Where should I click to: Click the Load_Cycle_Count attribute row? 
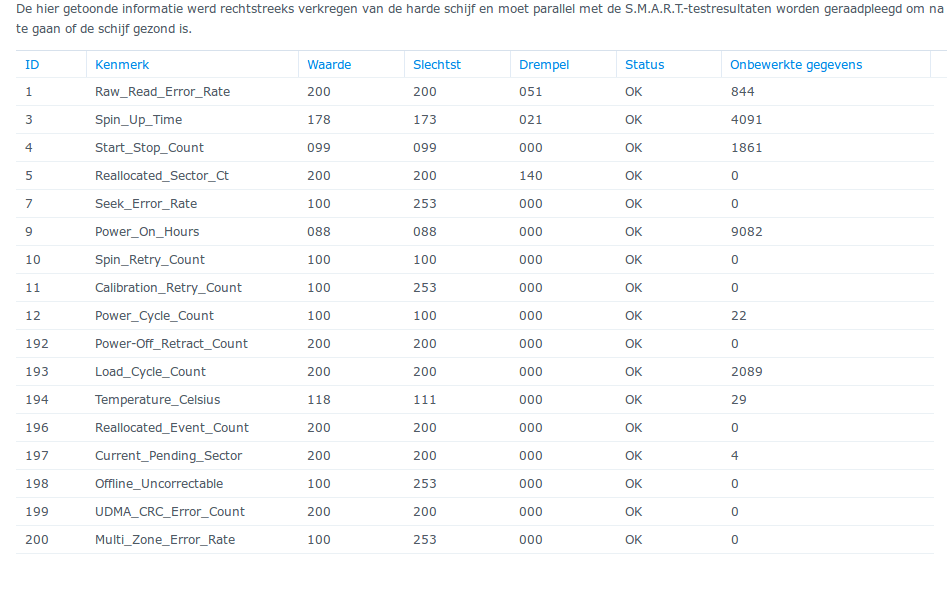150,372
